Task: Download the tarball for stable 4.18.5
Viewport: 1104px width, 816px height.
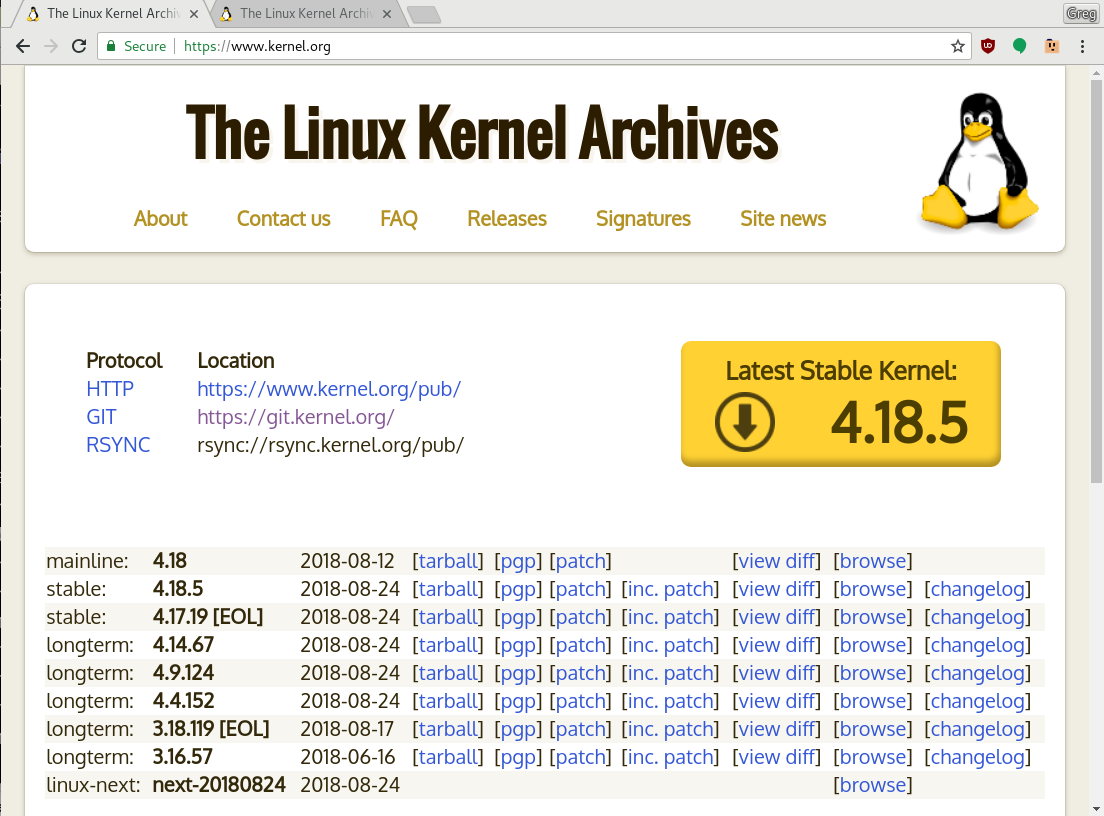Action: point(447,589)
